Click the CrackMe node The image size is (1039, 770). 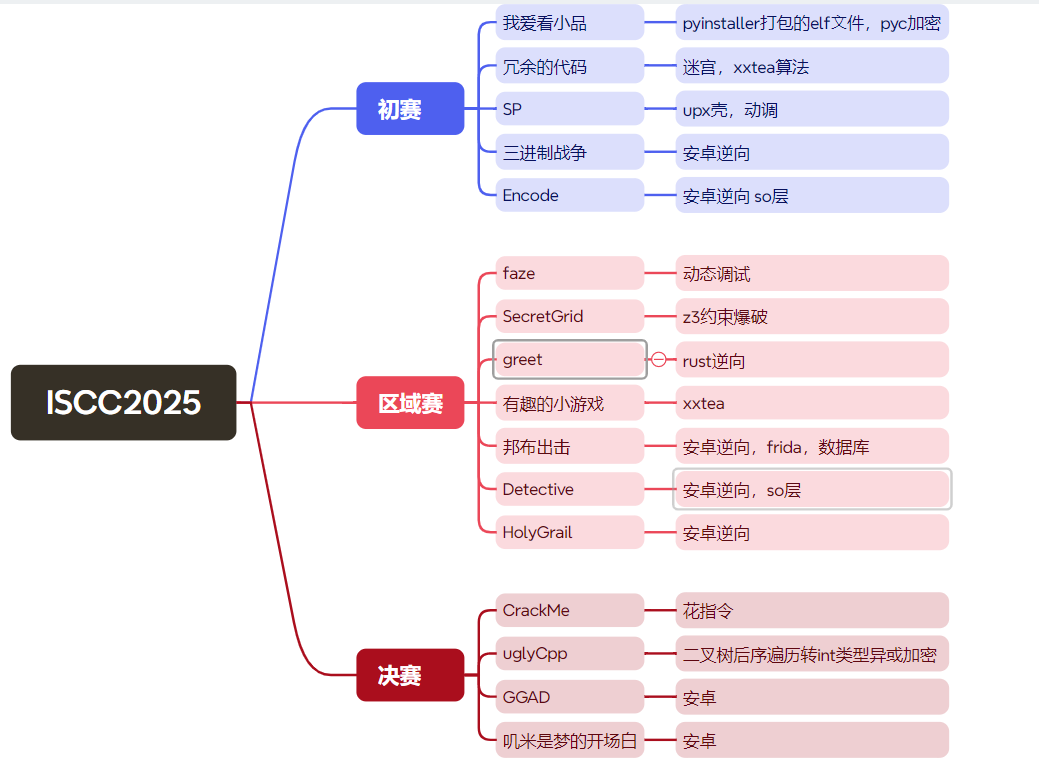(x=568, y=610)
